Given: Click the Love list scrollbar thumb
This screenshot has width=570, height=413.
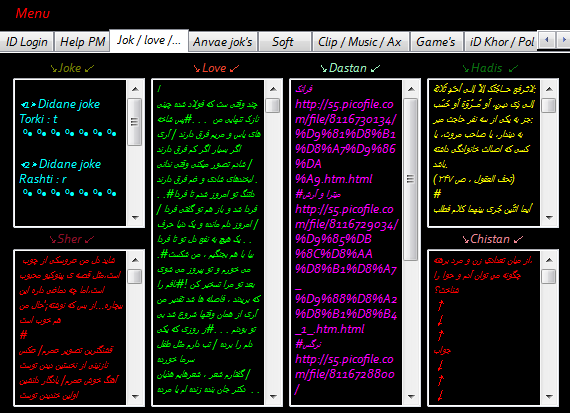Looking at the screenshot, I should coord(273,105).
